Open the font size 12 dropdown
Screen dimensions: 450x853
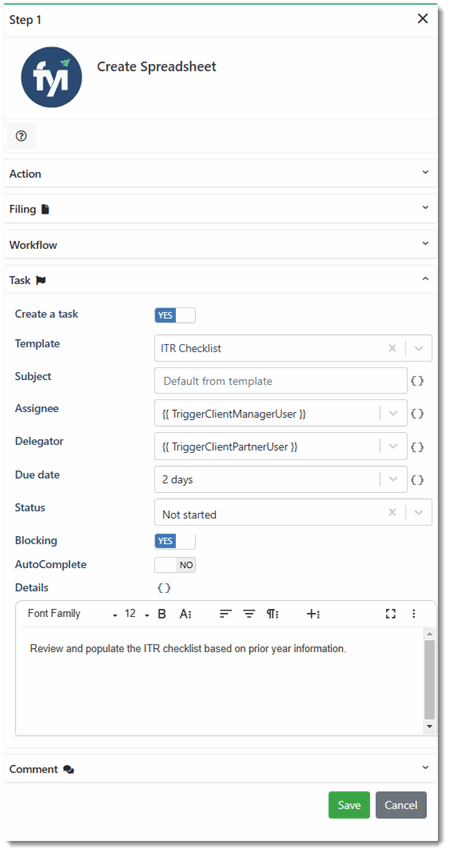pos(137,614)
